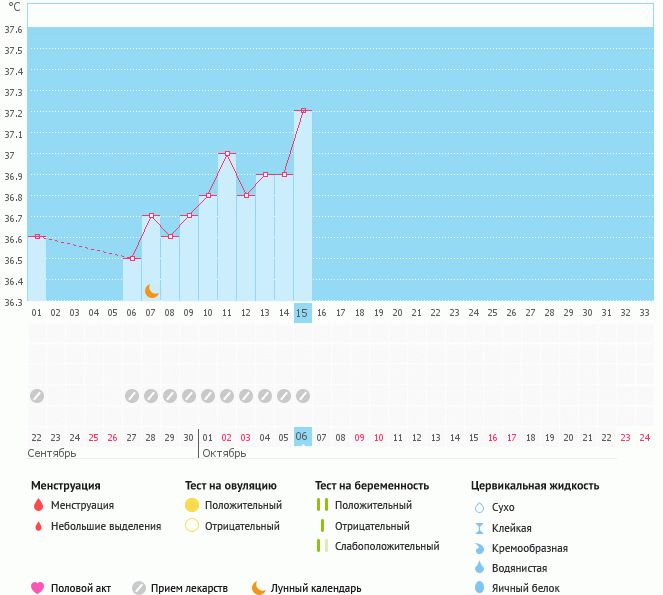Select the highlighted date 06 in October
Image resolution: width=663 pixels, height=595 pixels.
[303, 437]
